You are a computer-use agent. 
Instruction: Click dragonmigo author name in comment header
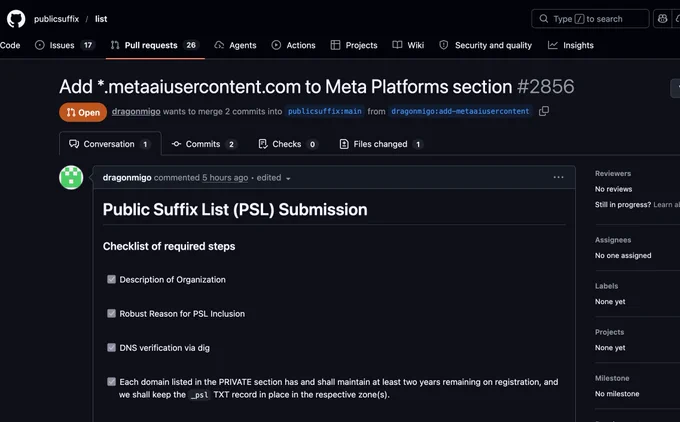[x=127, y=177]
